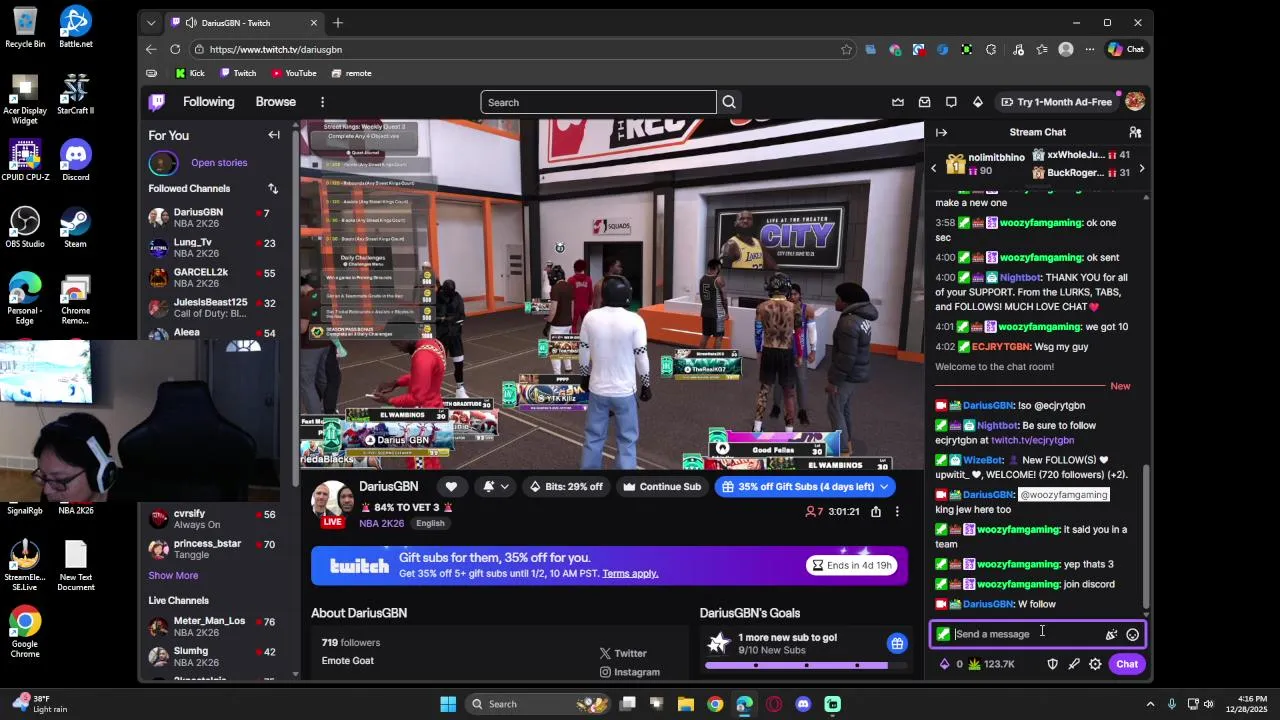
Task: Open the Kick bookmark
Action: click(x=190, y=73)
